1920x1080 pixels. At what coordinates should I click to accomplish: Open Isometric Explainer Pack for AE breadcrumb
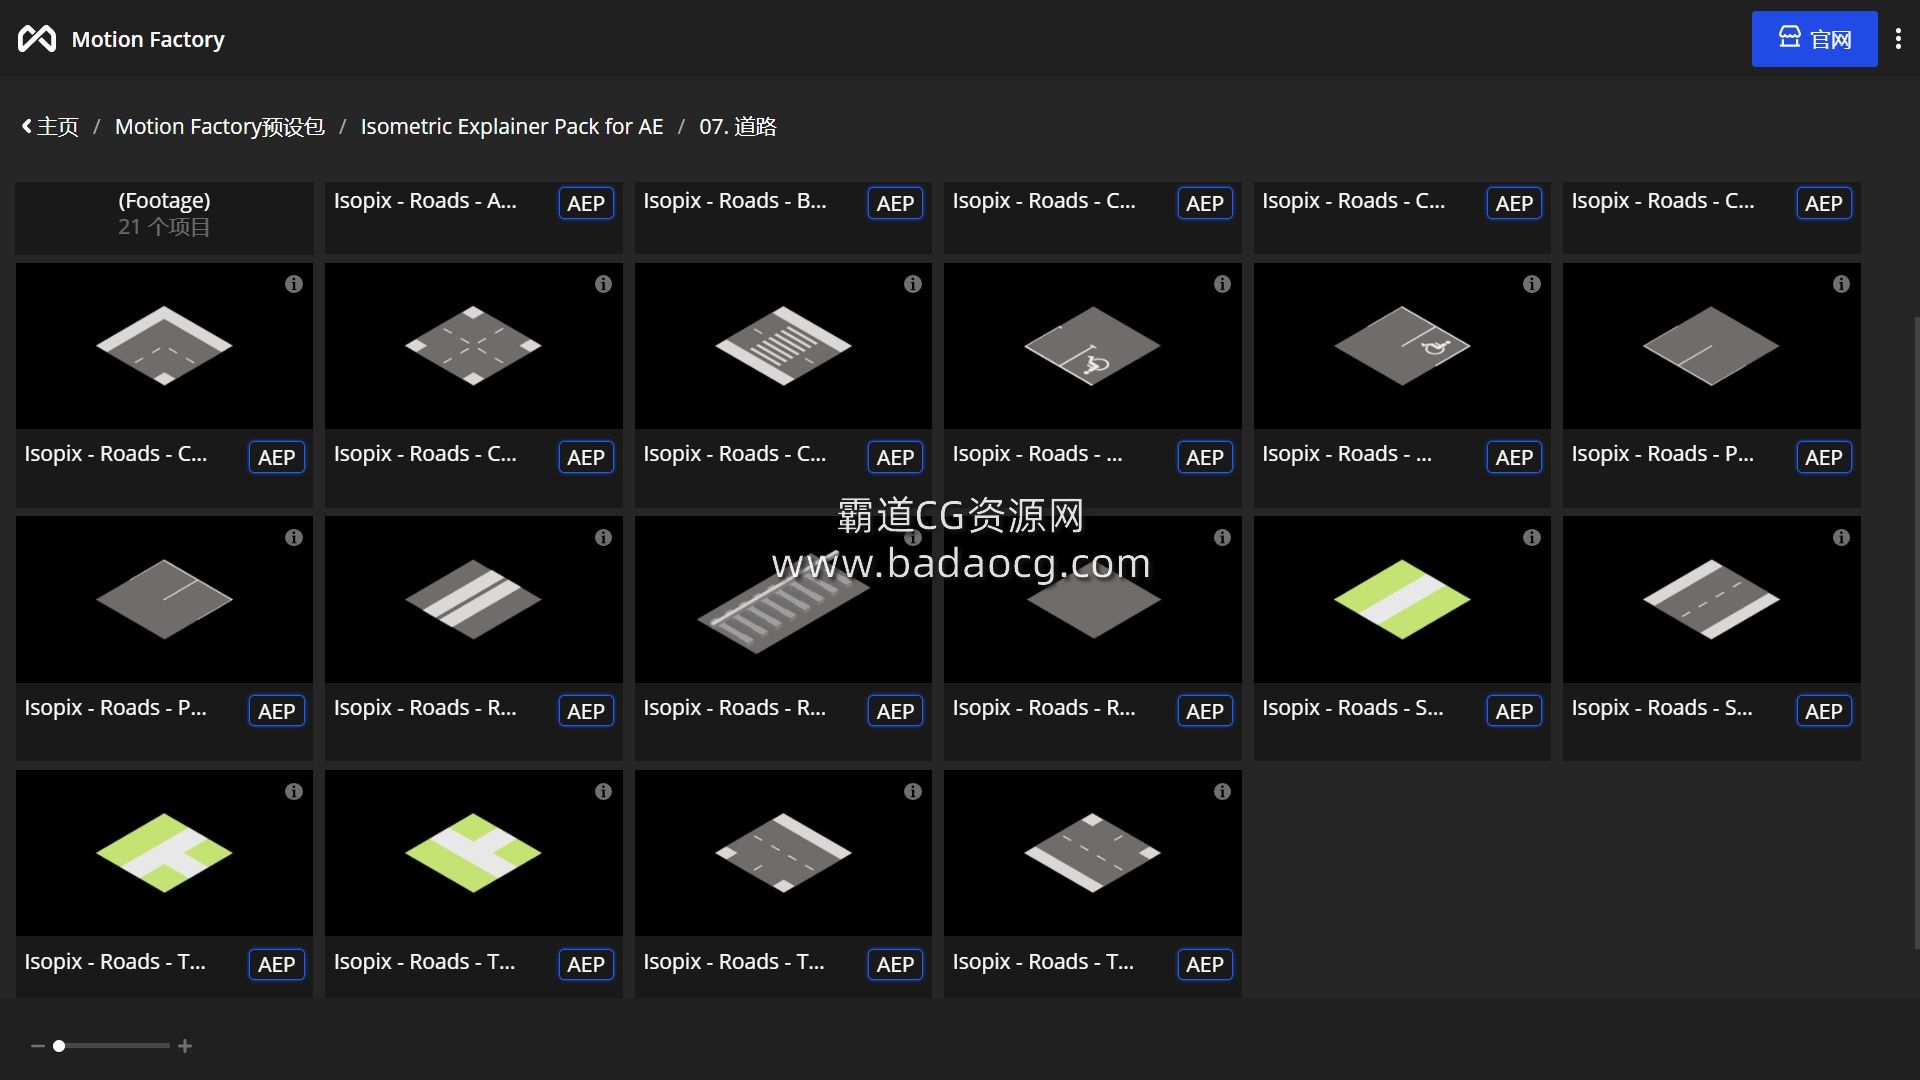point(512,127)
